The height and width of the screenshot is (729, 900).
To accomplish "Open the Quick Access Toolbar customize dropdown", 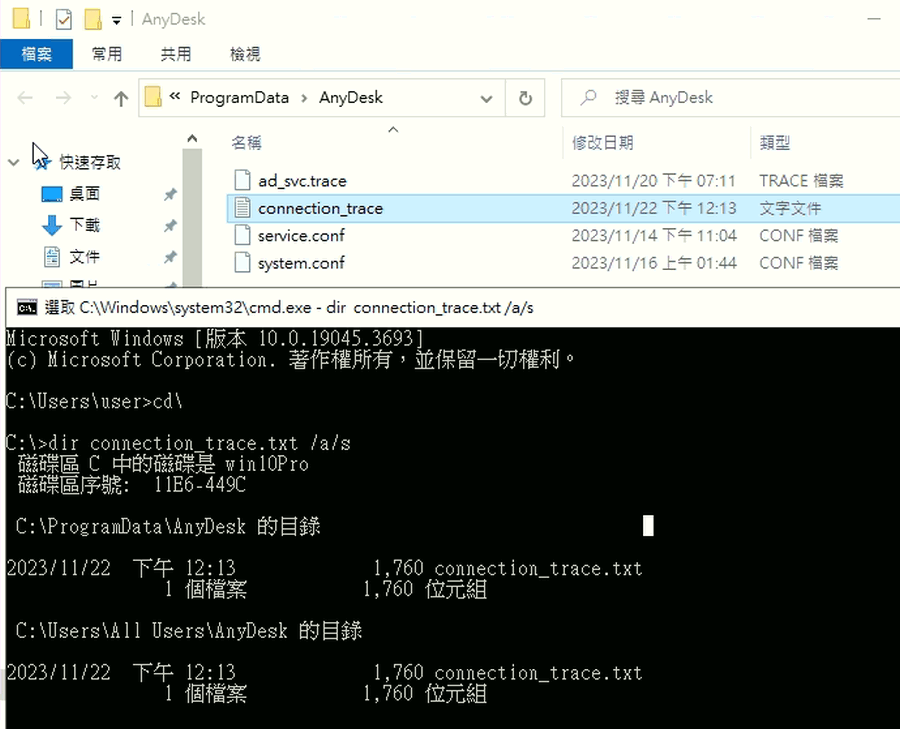I will (x=115, y=18).
